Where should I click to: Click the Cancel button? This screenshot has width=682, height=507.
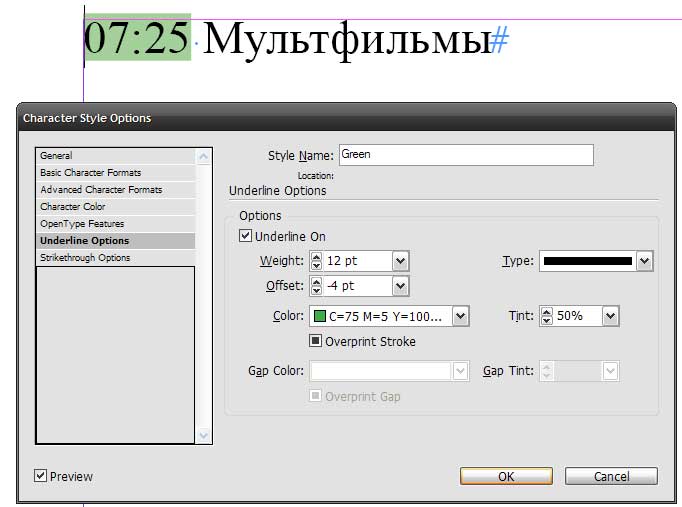pyautogui.click(x=611, y=476)
